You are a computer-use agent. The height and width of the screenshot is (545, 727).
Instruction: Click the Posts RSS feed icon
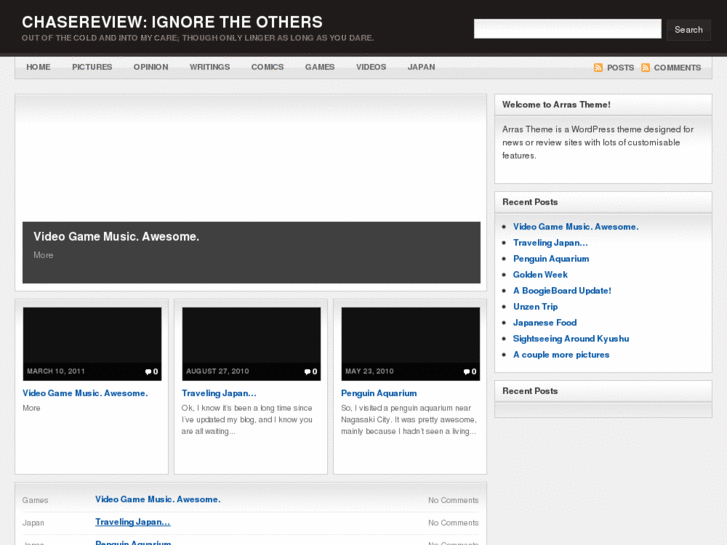(x=598, y=68)
